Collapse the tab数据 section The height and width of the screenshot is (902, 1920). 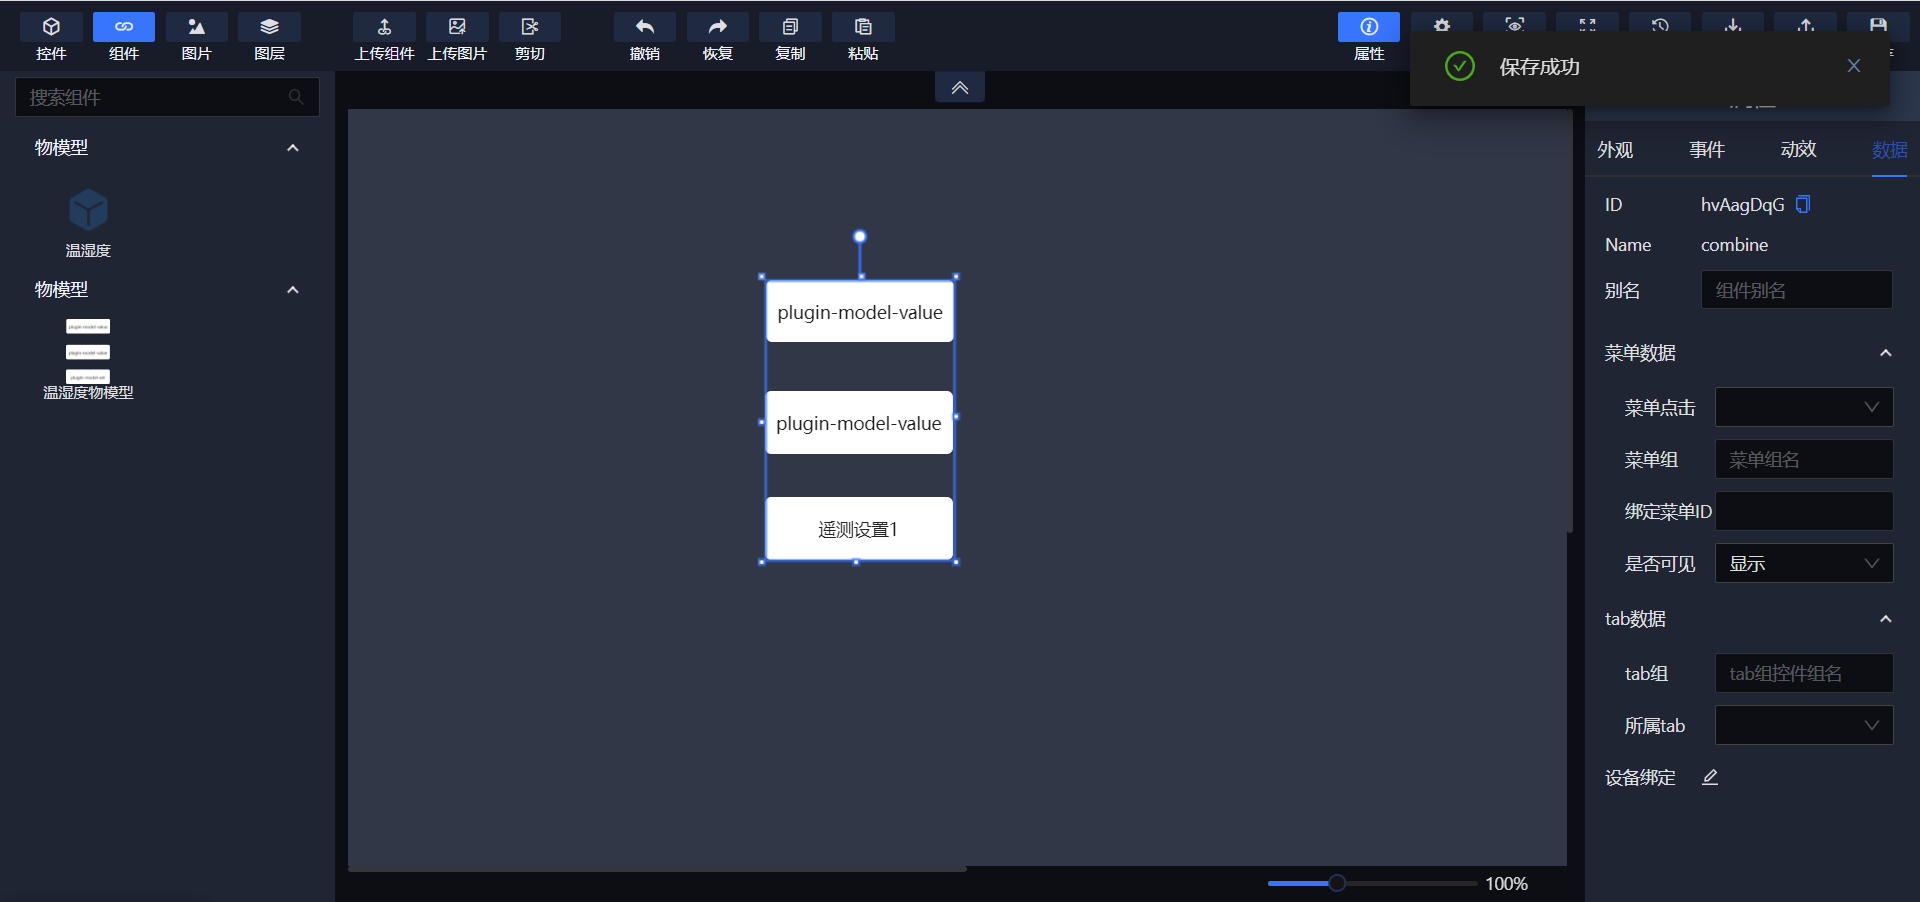coord(1886,619)
